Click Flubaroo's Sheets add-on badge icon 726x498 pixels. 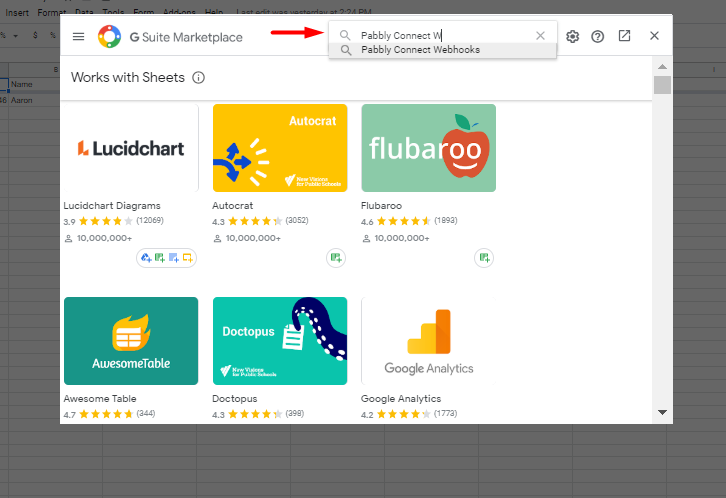coord(484,258)
